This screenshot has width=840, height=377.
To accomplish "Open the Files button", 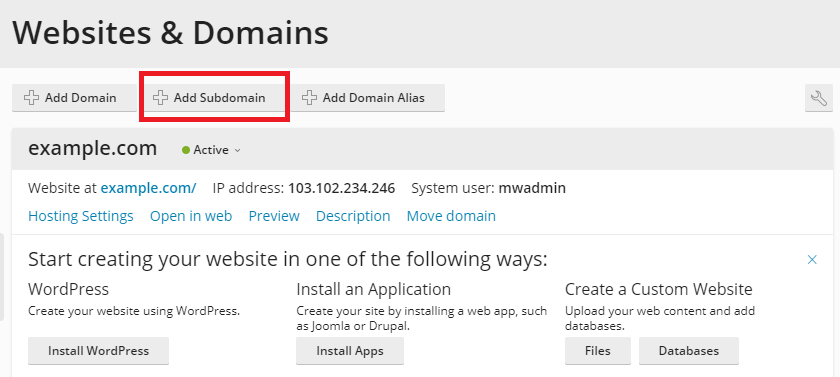I will coord(598,351).
